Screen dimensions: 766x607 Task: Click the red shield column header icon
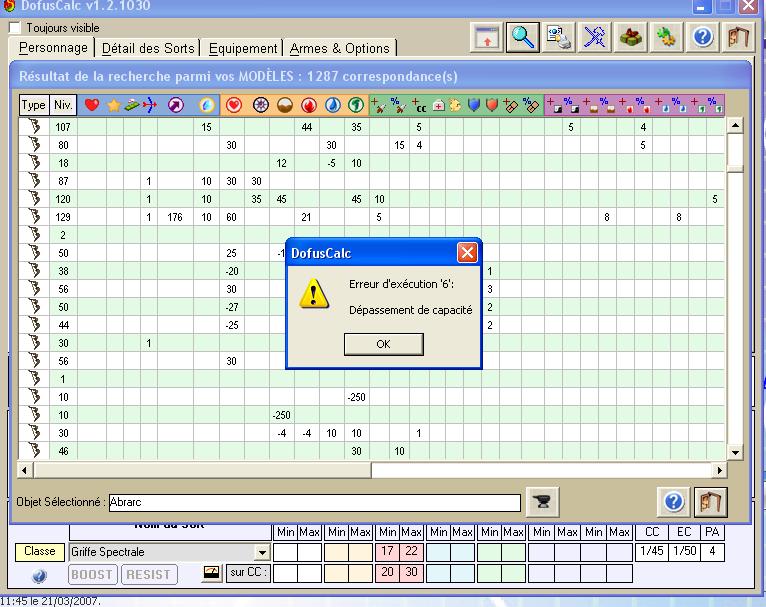[x=492, y=105]
